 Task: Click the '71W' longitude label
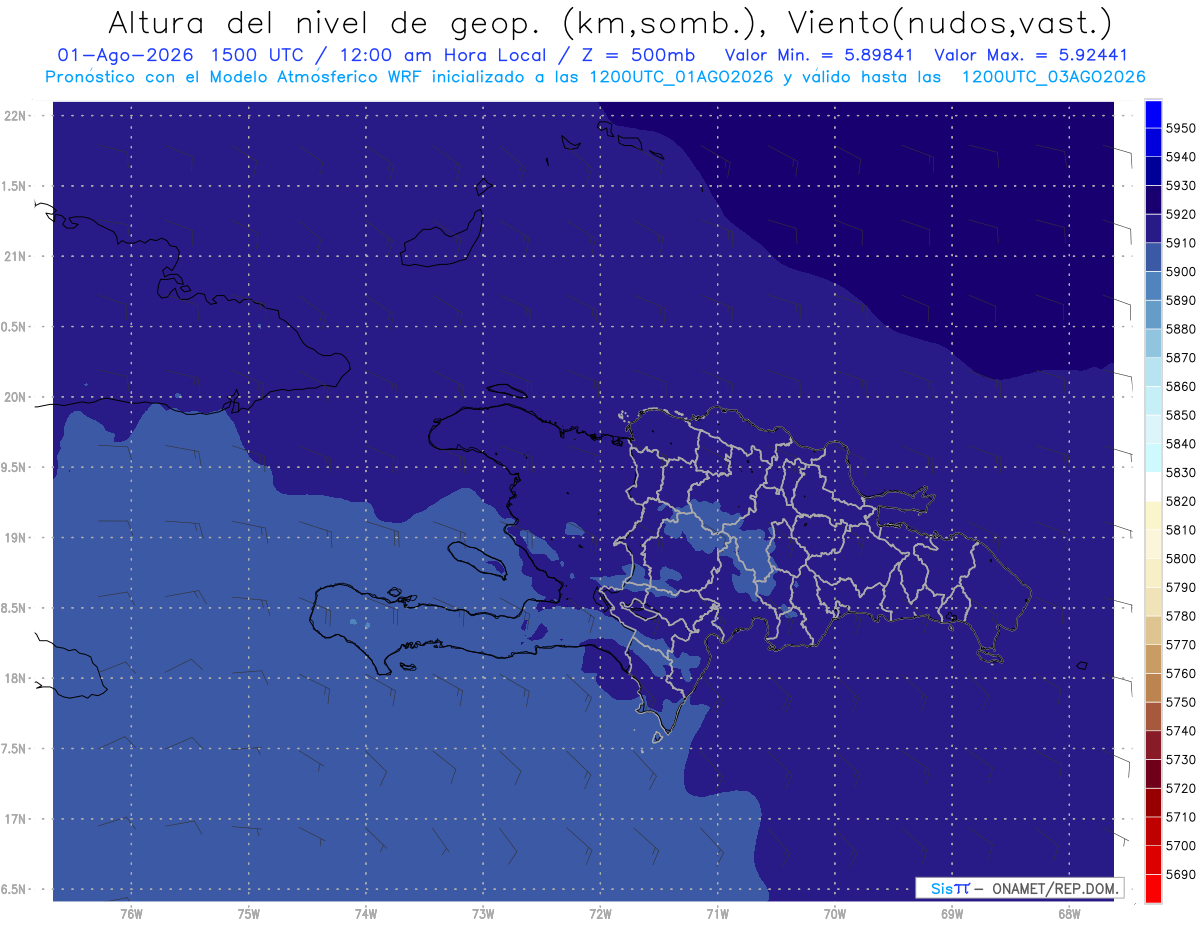click(x=717, y=914)
